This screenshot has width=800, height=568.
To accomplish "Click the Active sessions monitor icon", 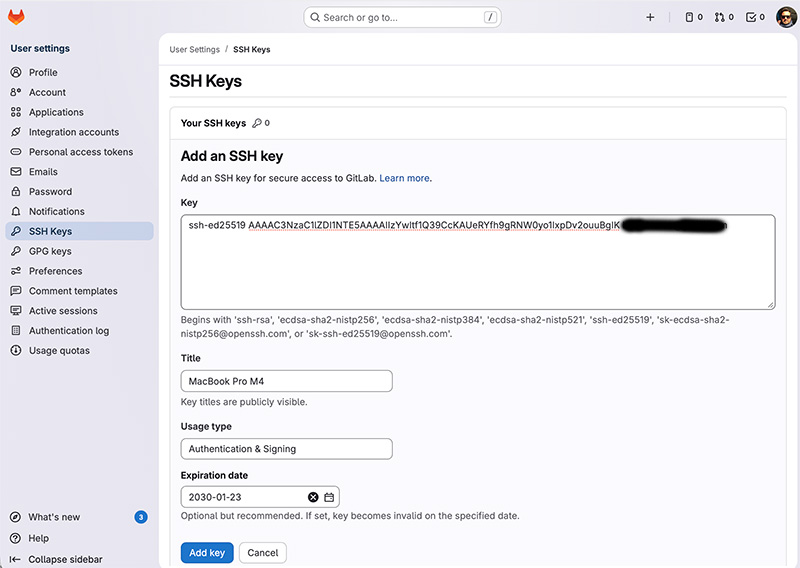I will pyautogui.click(x=16, y=311).
